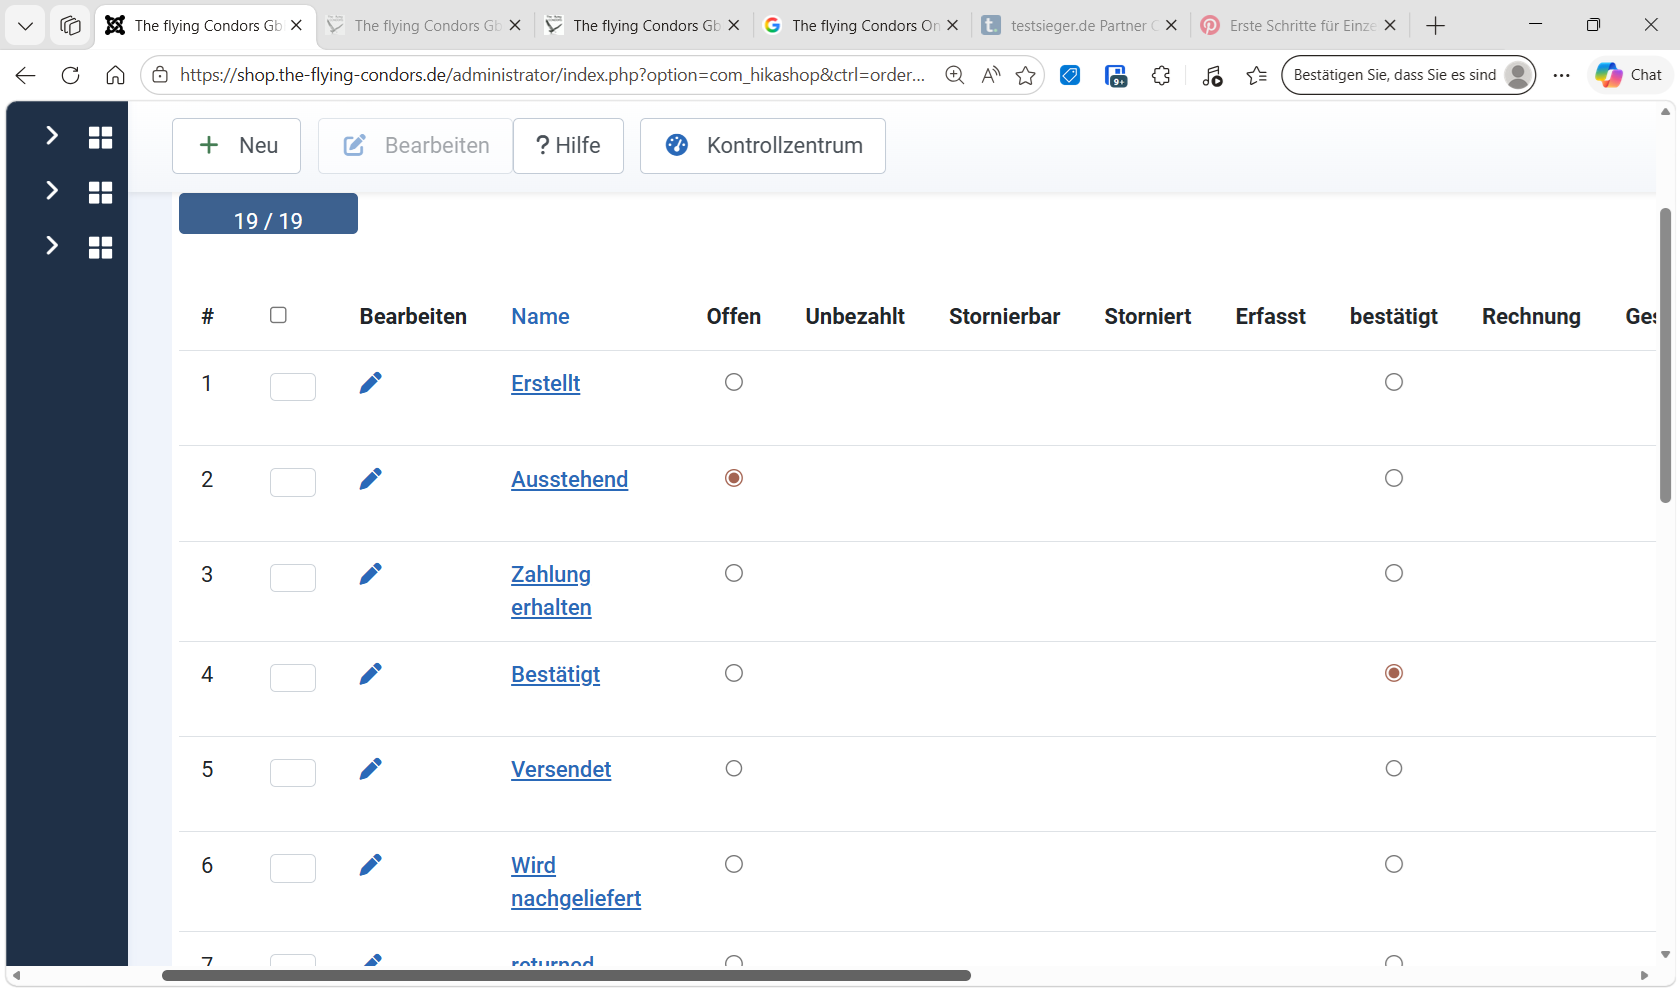Select the Offen radio button for Erstellt

(734, 382)
